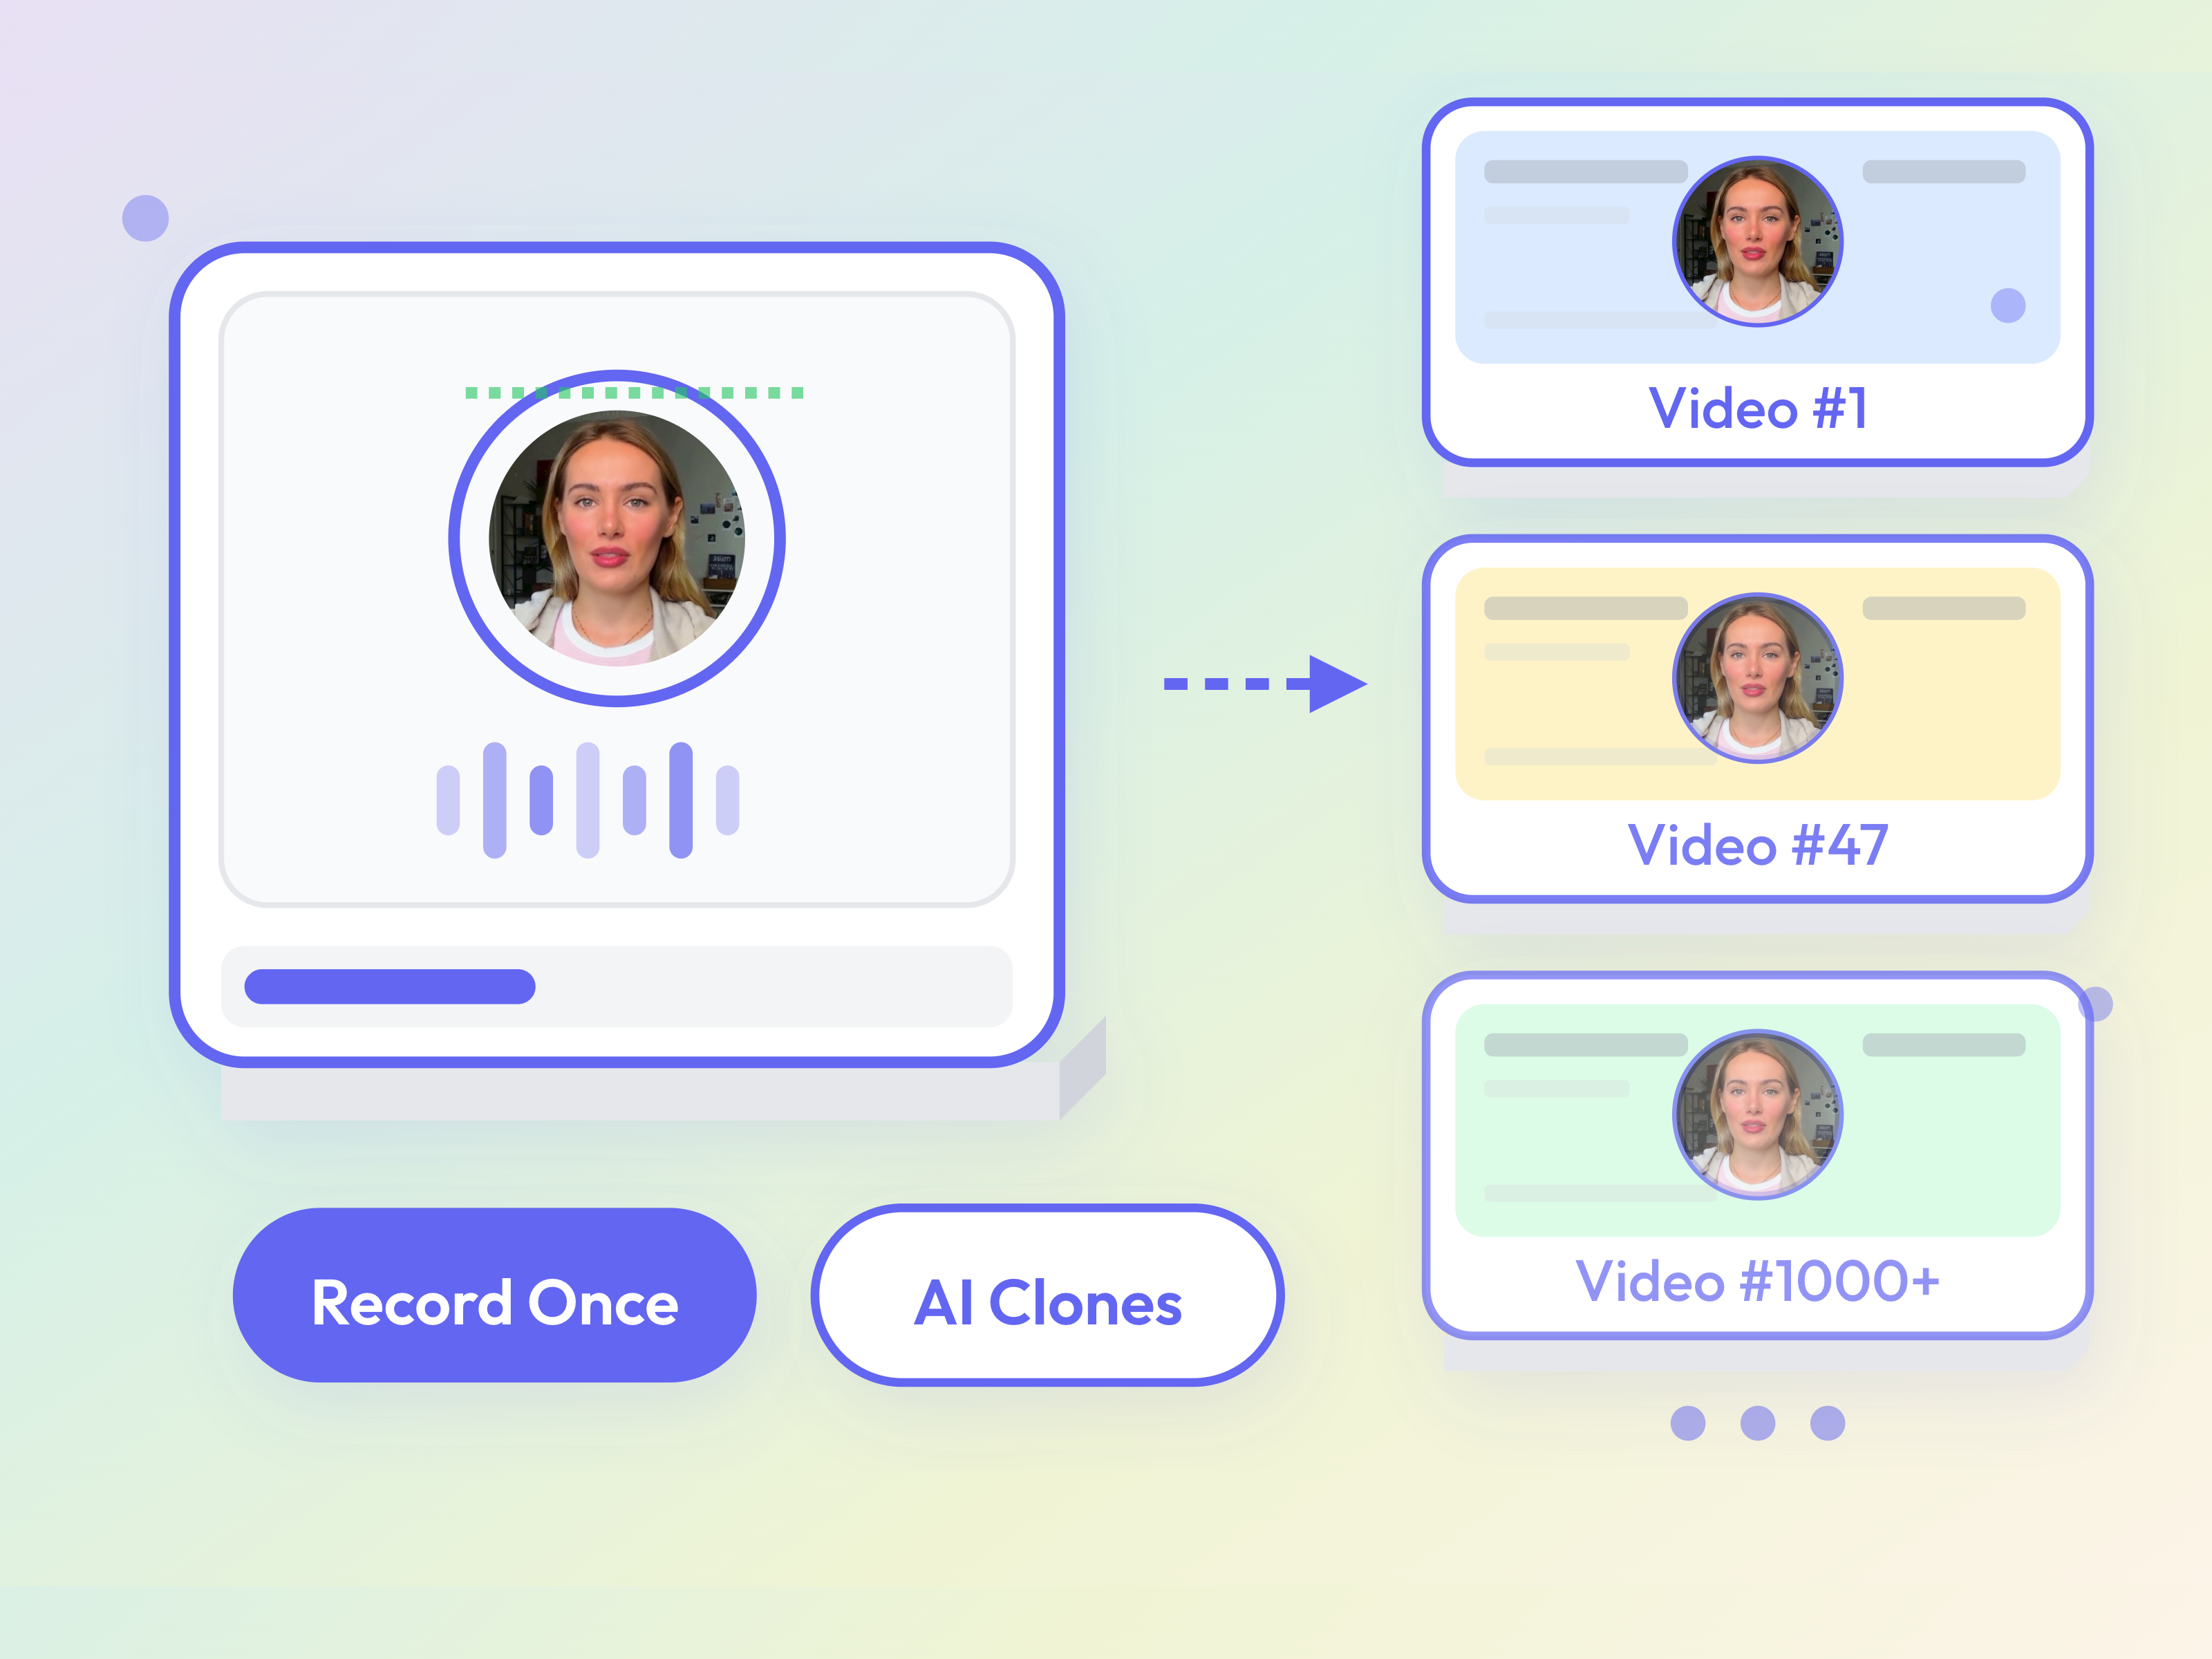Image resolution: width=2212 pixels, height=1659 pixels.
Task: Click the audio waveform bars icon
Action: pyautogui.click(x=587, y=800)
